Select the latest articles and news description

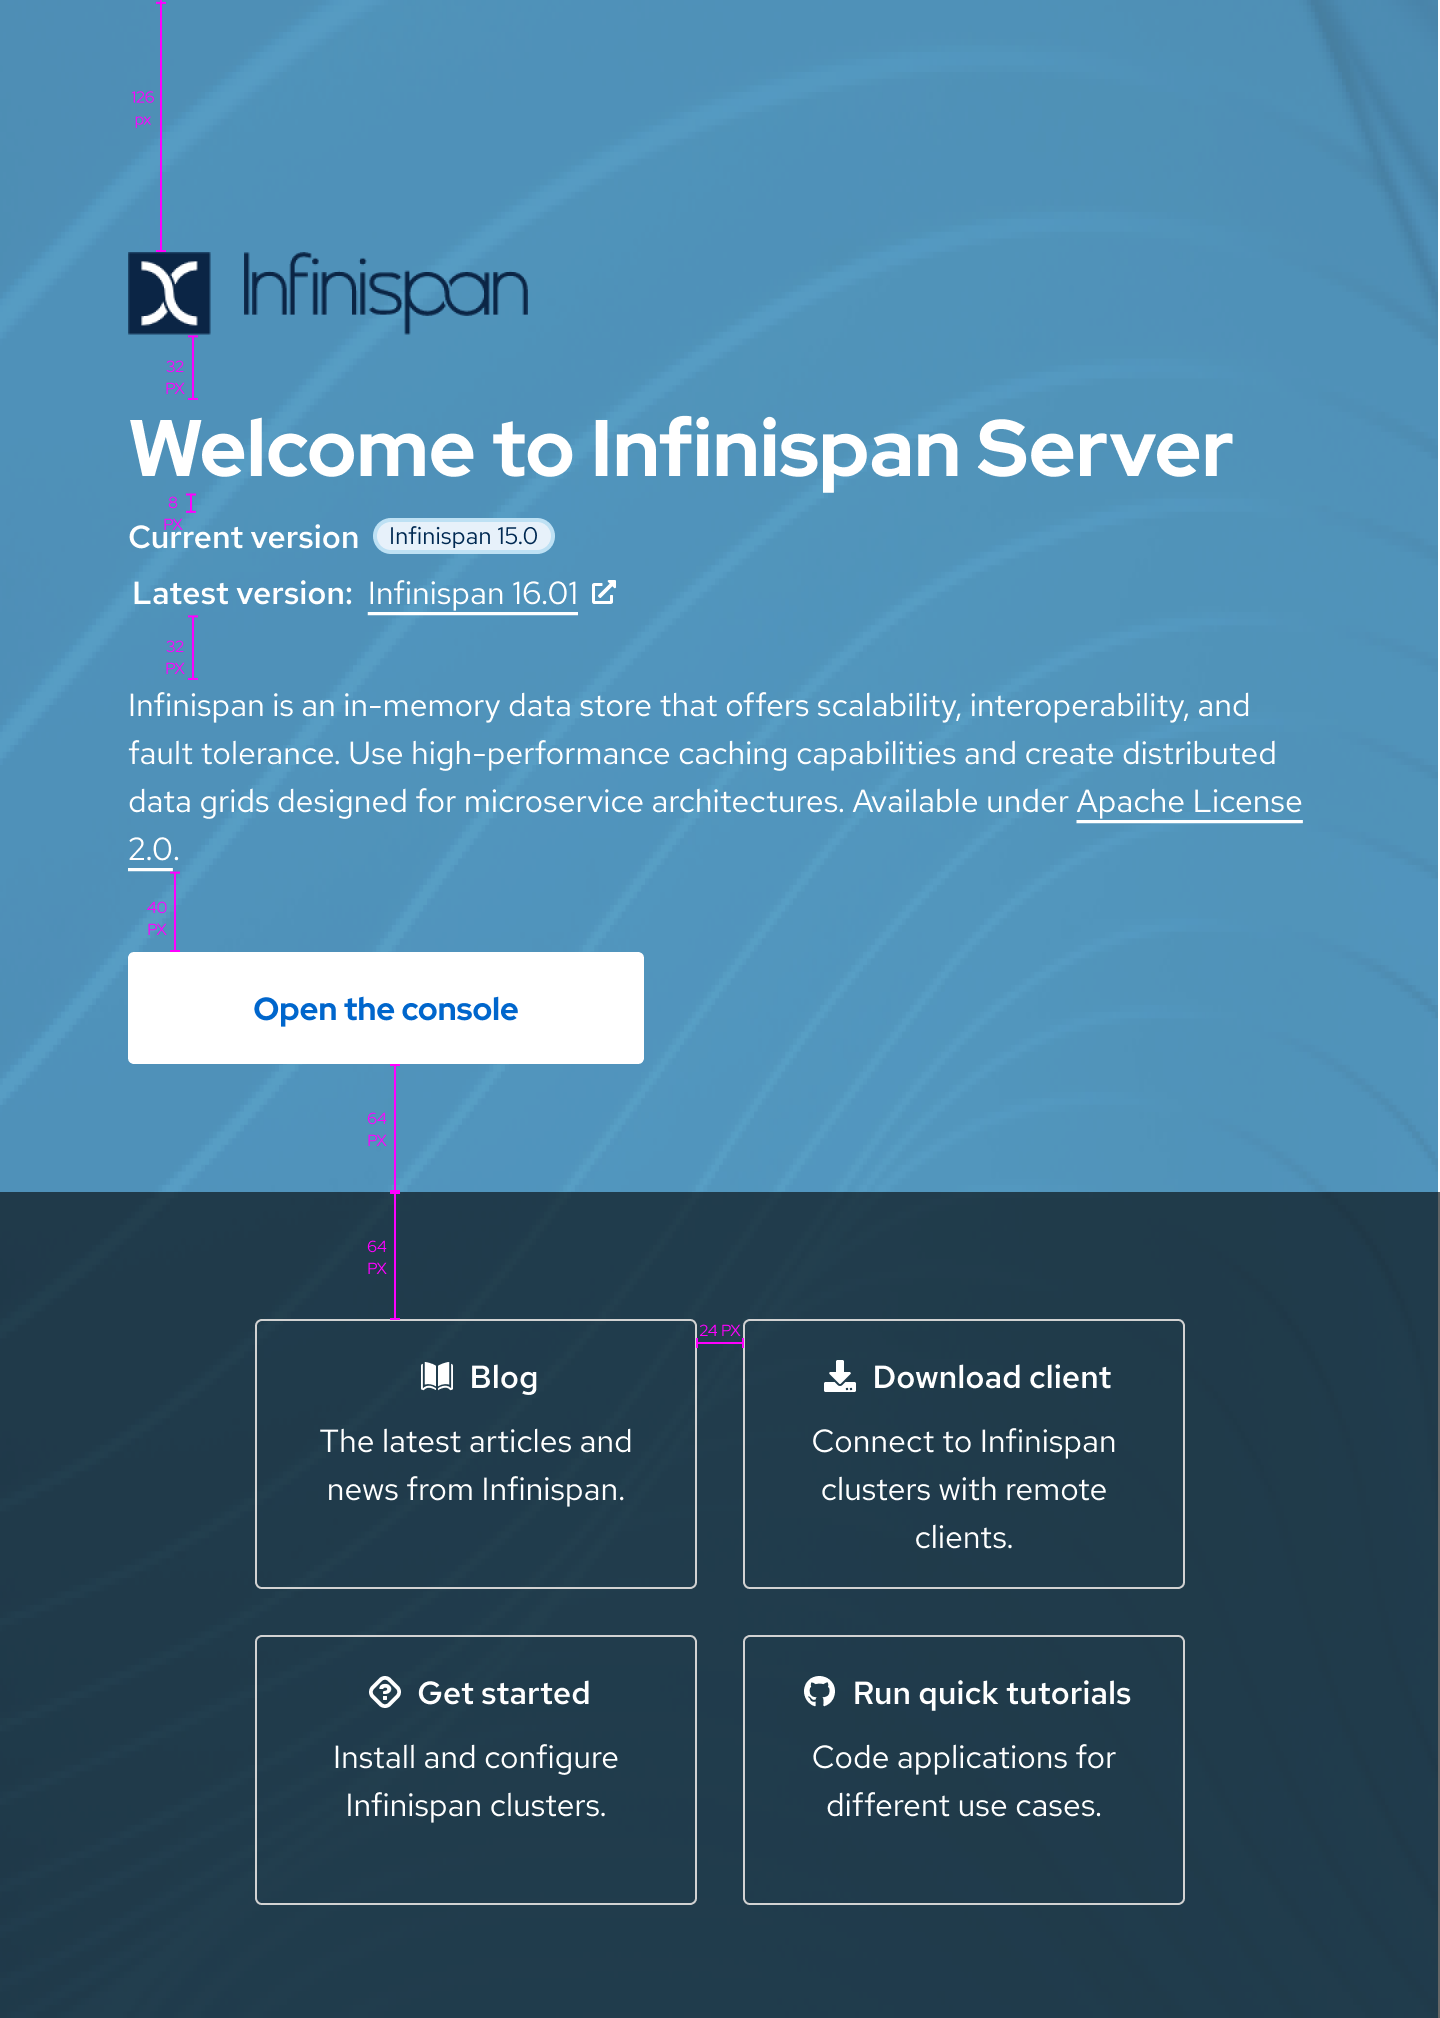(476, 1465)
